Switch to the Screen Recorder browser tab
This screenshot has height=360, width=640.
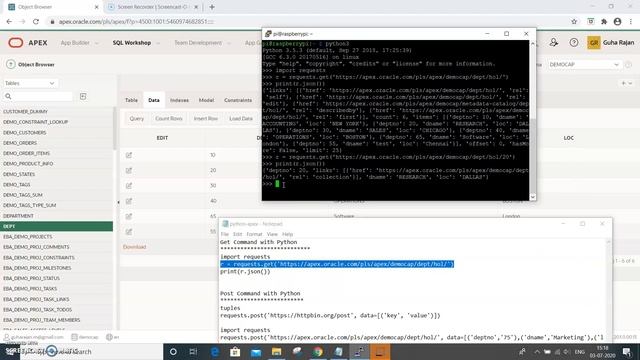[x=153, y=7]
